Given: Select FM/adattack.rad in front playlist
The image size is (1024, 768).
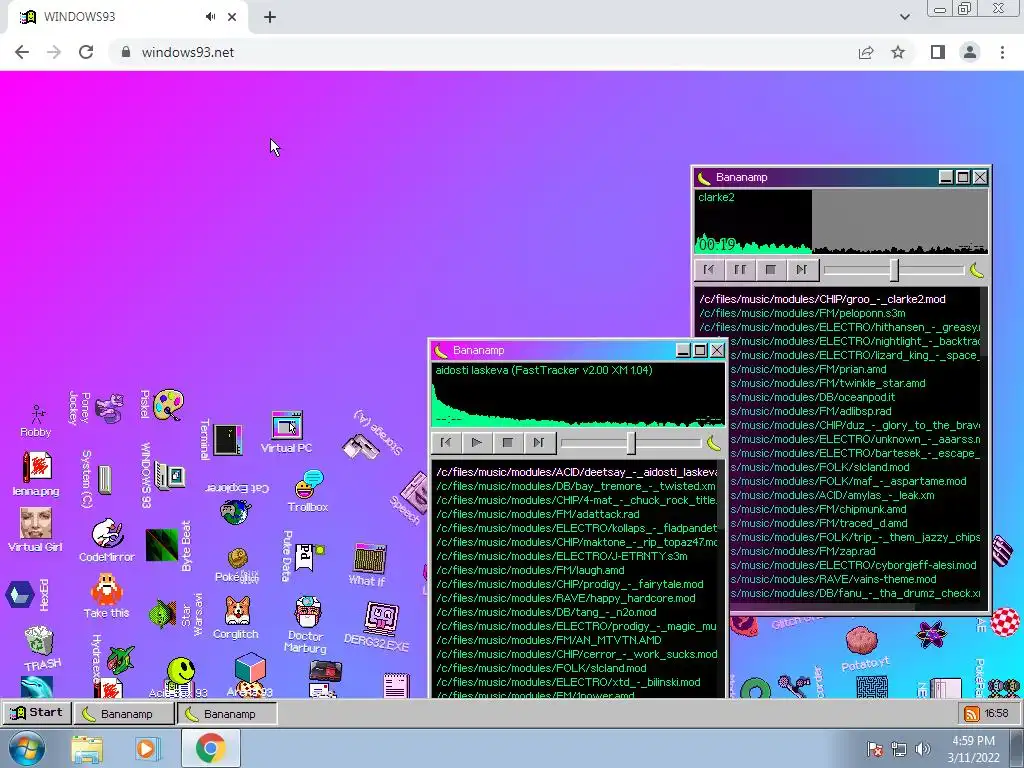Looking at the screenshot, I should [x=577, y=514].
